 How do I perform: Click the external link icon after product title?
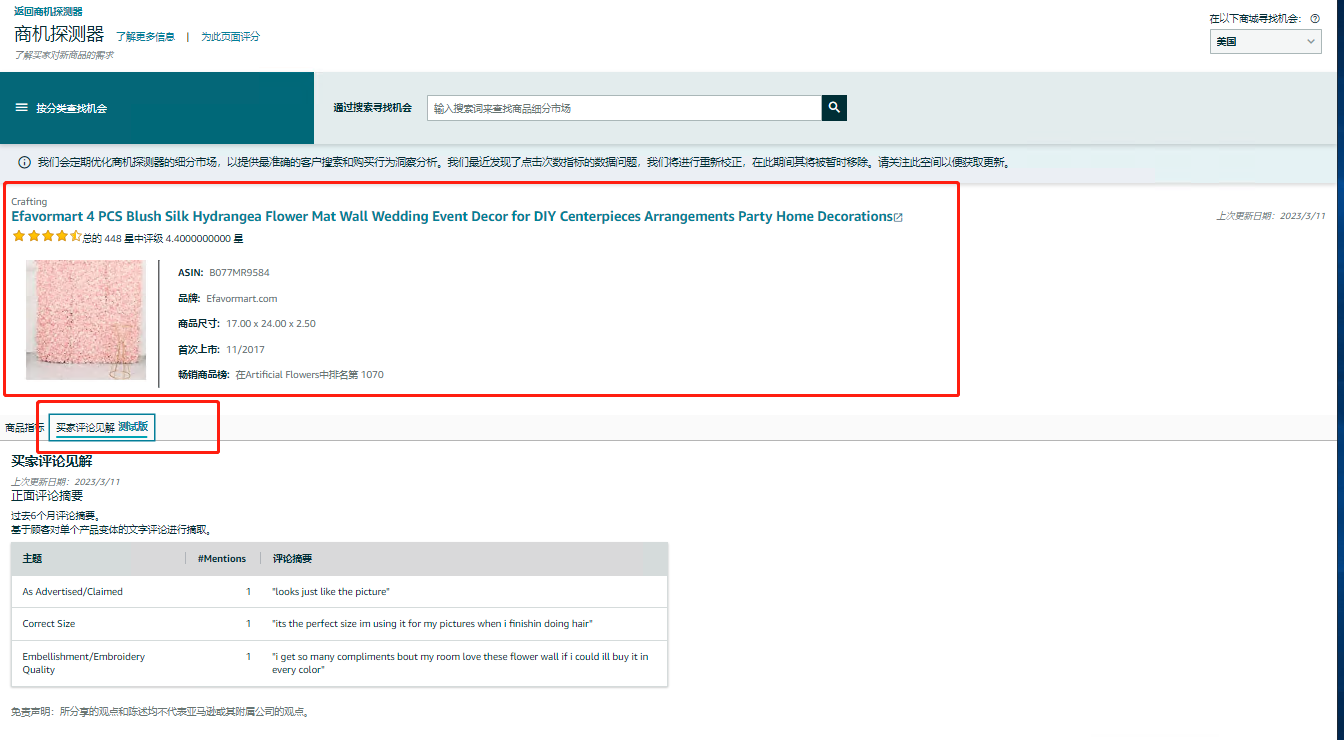(898, 217)
